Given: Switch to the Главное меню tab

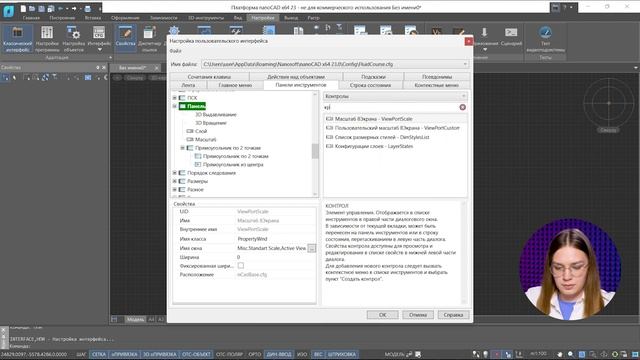Looking at the screenshot, I should [x=235, y=85].
